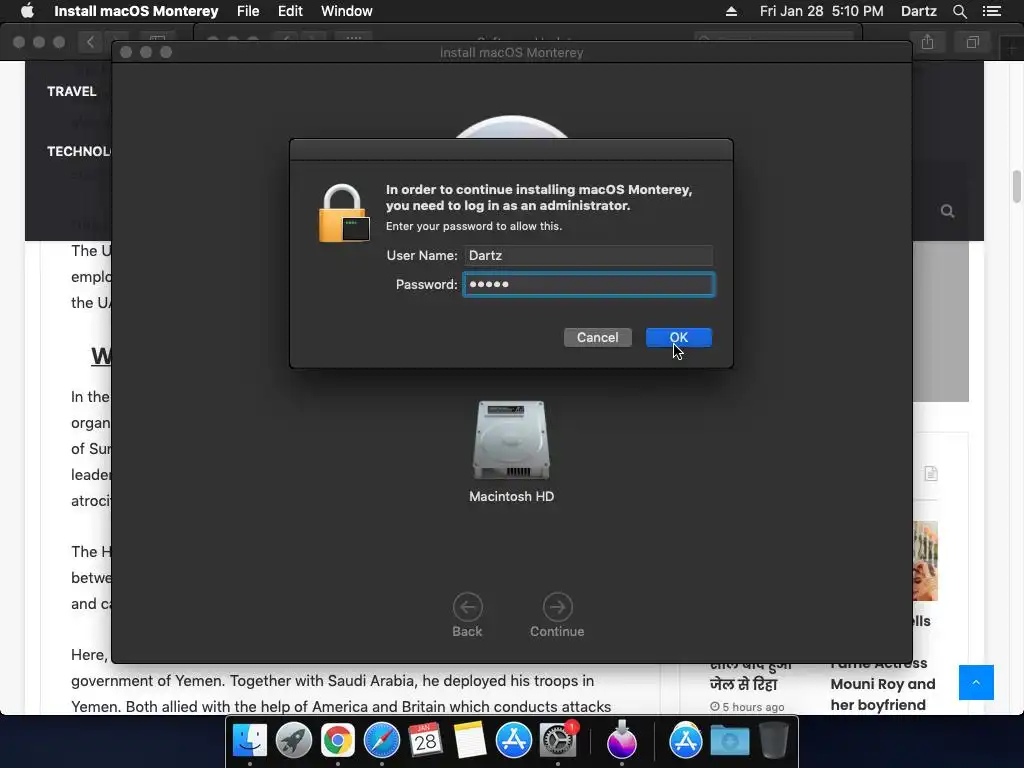Click the article thumbnail image in sidebar

(925, 561)
